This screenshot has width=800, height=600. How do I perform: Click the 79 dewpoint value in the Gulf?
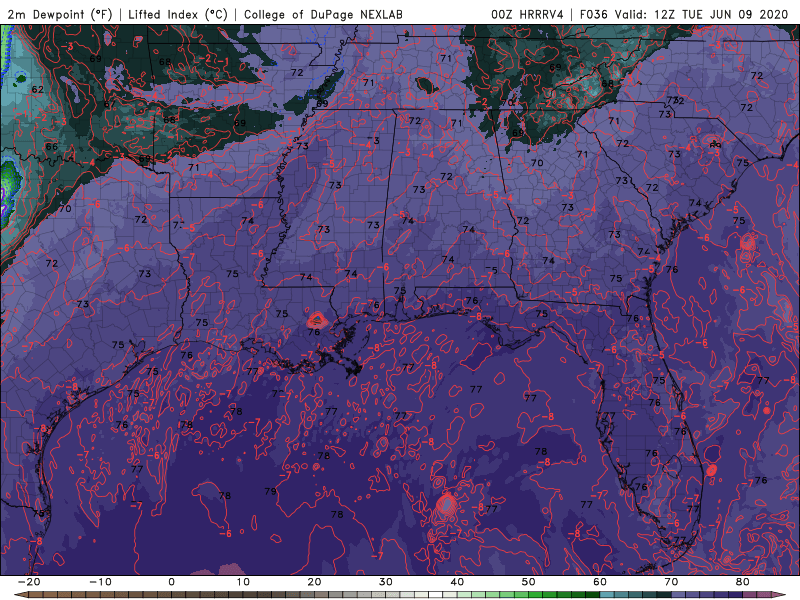(x=270, y=491)
